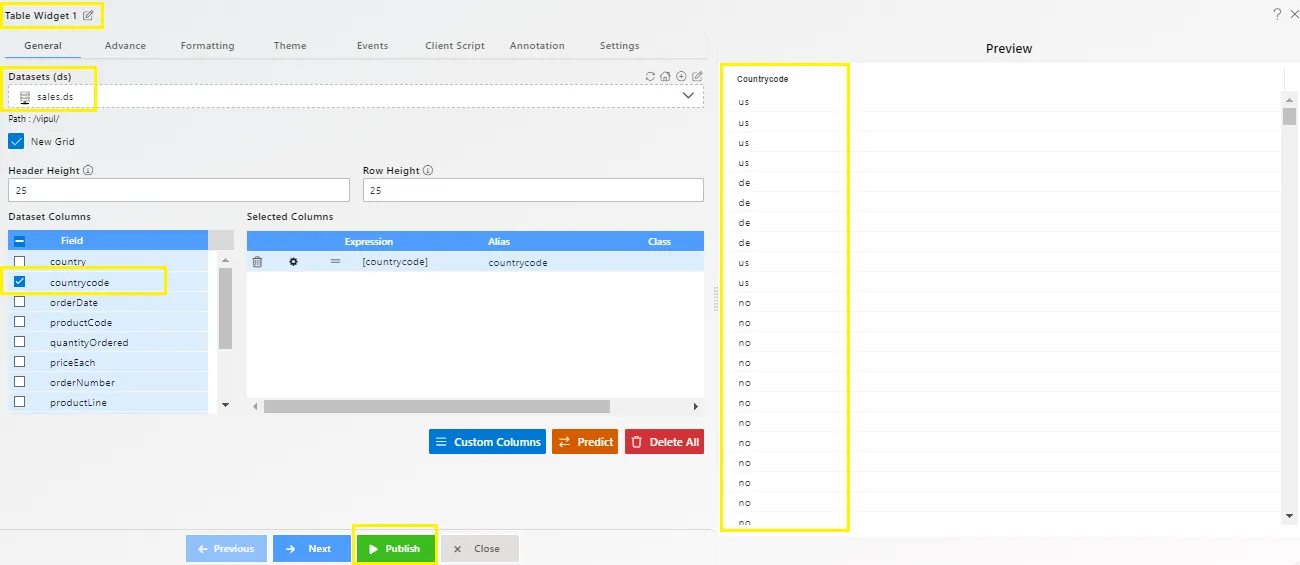Viewport: 1300px width, 565px height.
Task: Close the widget dialog with X icon
Action: pyautogui.click(x=1294, y=14)
